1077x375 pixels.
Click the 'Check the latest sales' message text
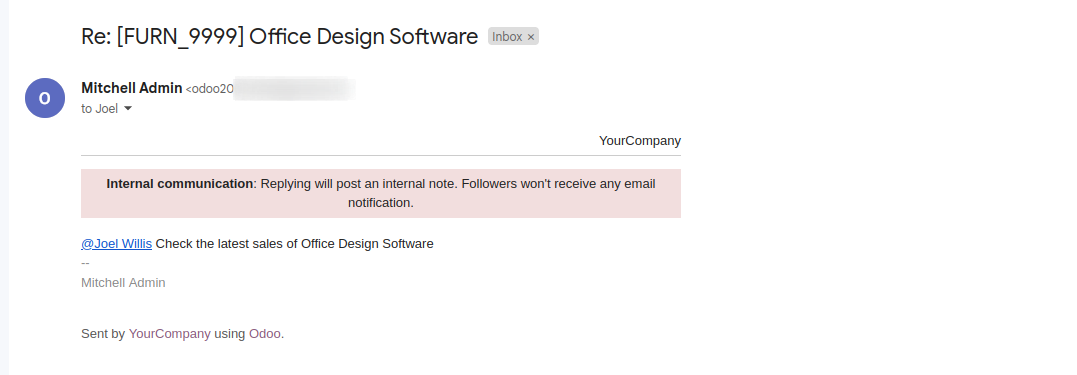coord(295,244)
